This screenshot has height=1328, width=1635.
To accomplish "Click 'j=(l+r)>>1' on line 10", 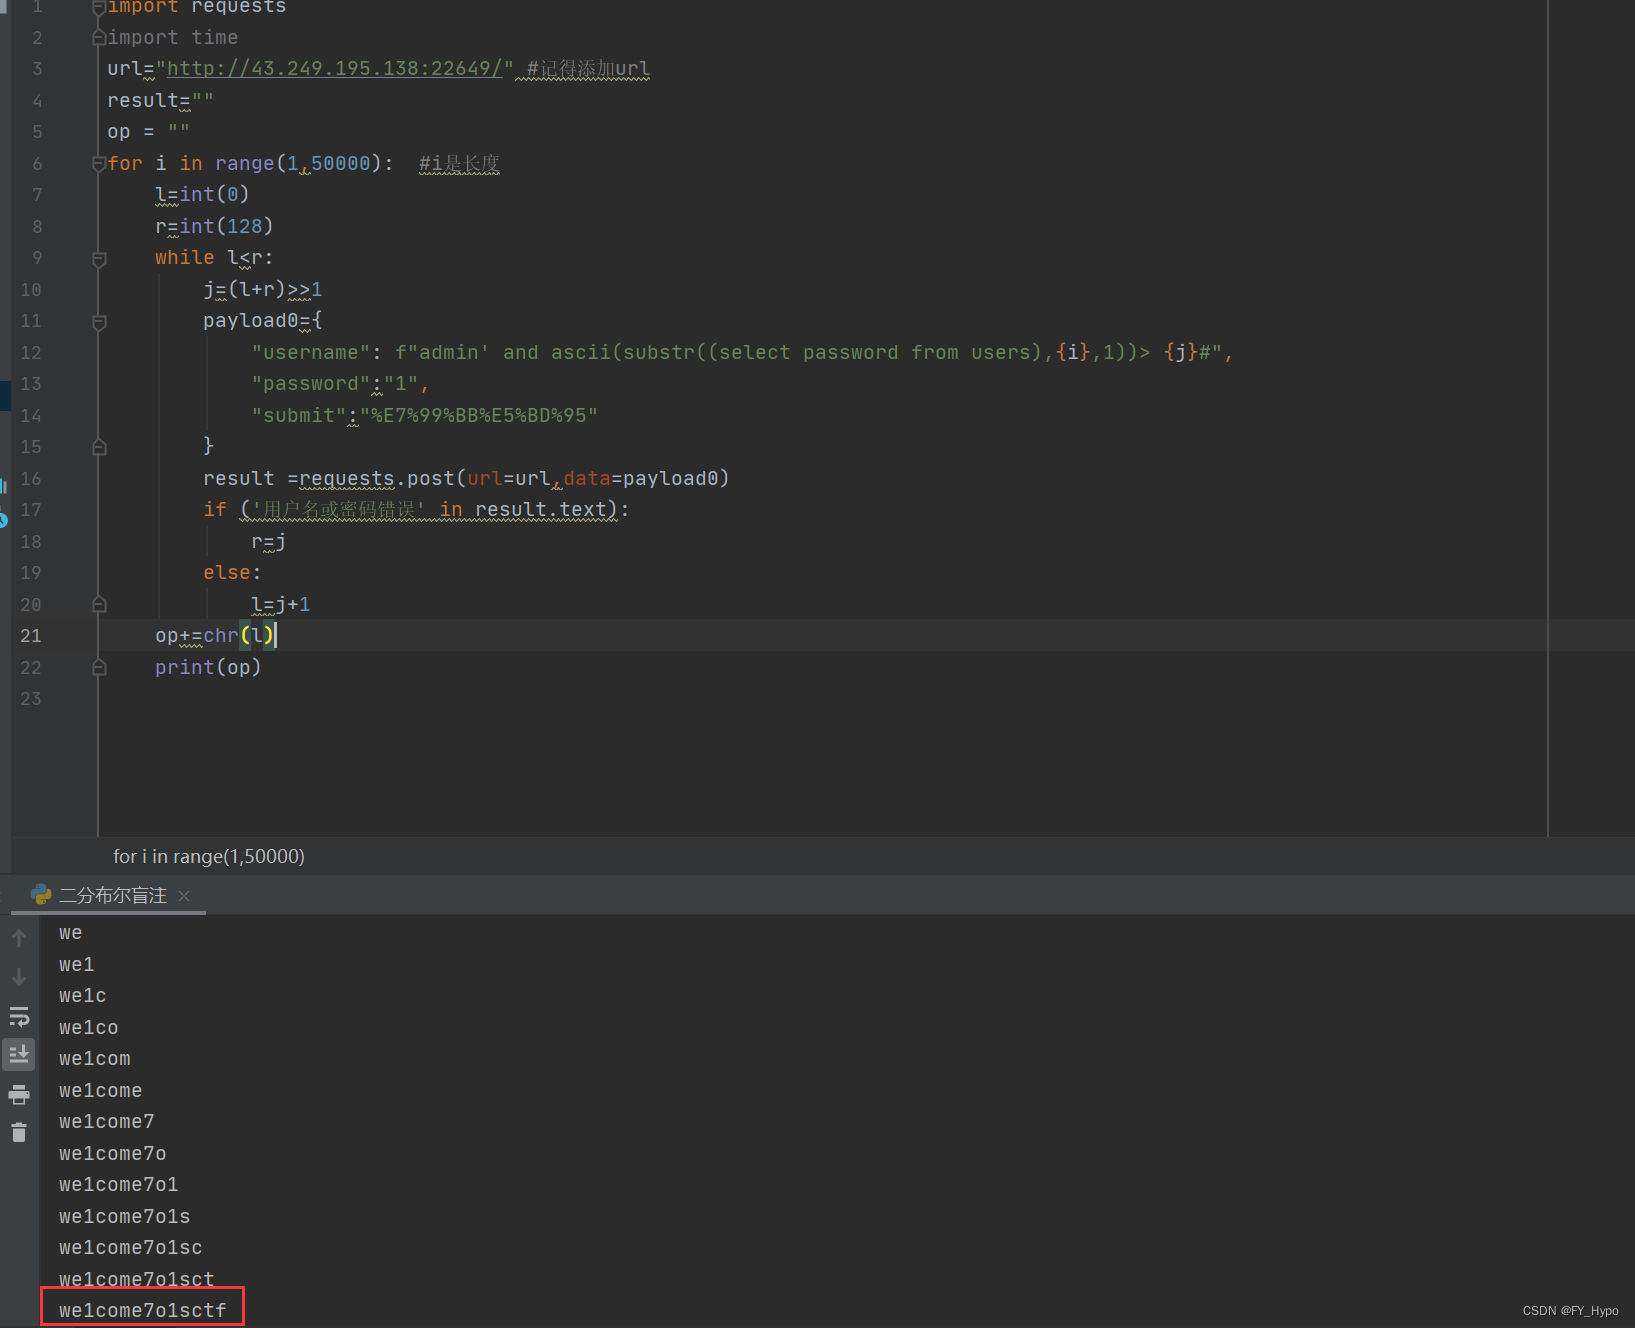I will (x=263, y=289).
